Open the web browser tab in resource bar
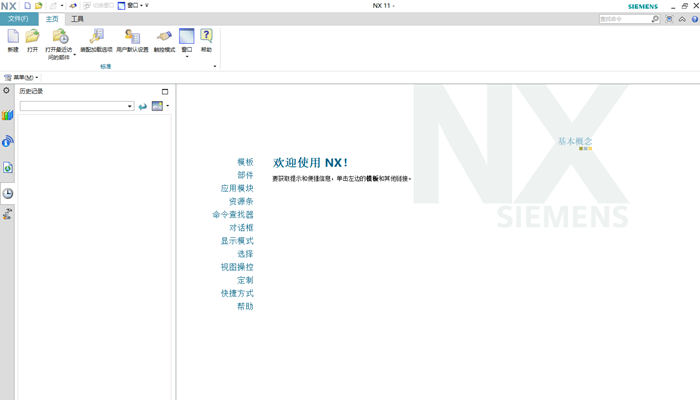700x400 pixels. coord(8,142)
